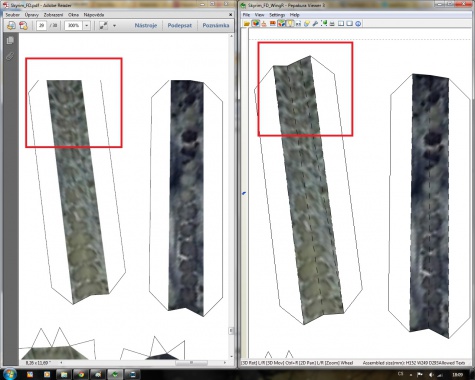Click the fourth Pepakura toolbar icon, orange
The height and width of the screenshot is (380, 475).
pos(272,24)
